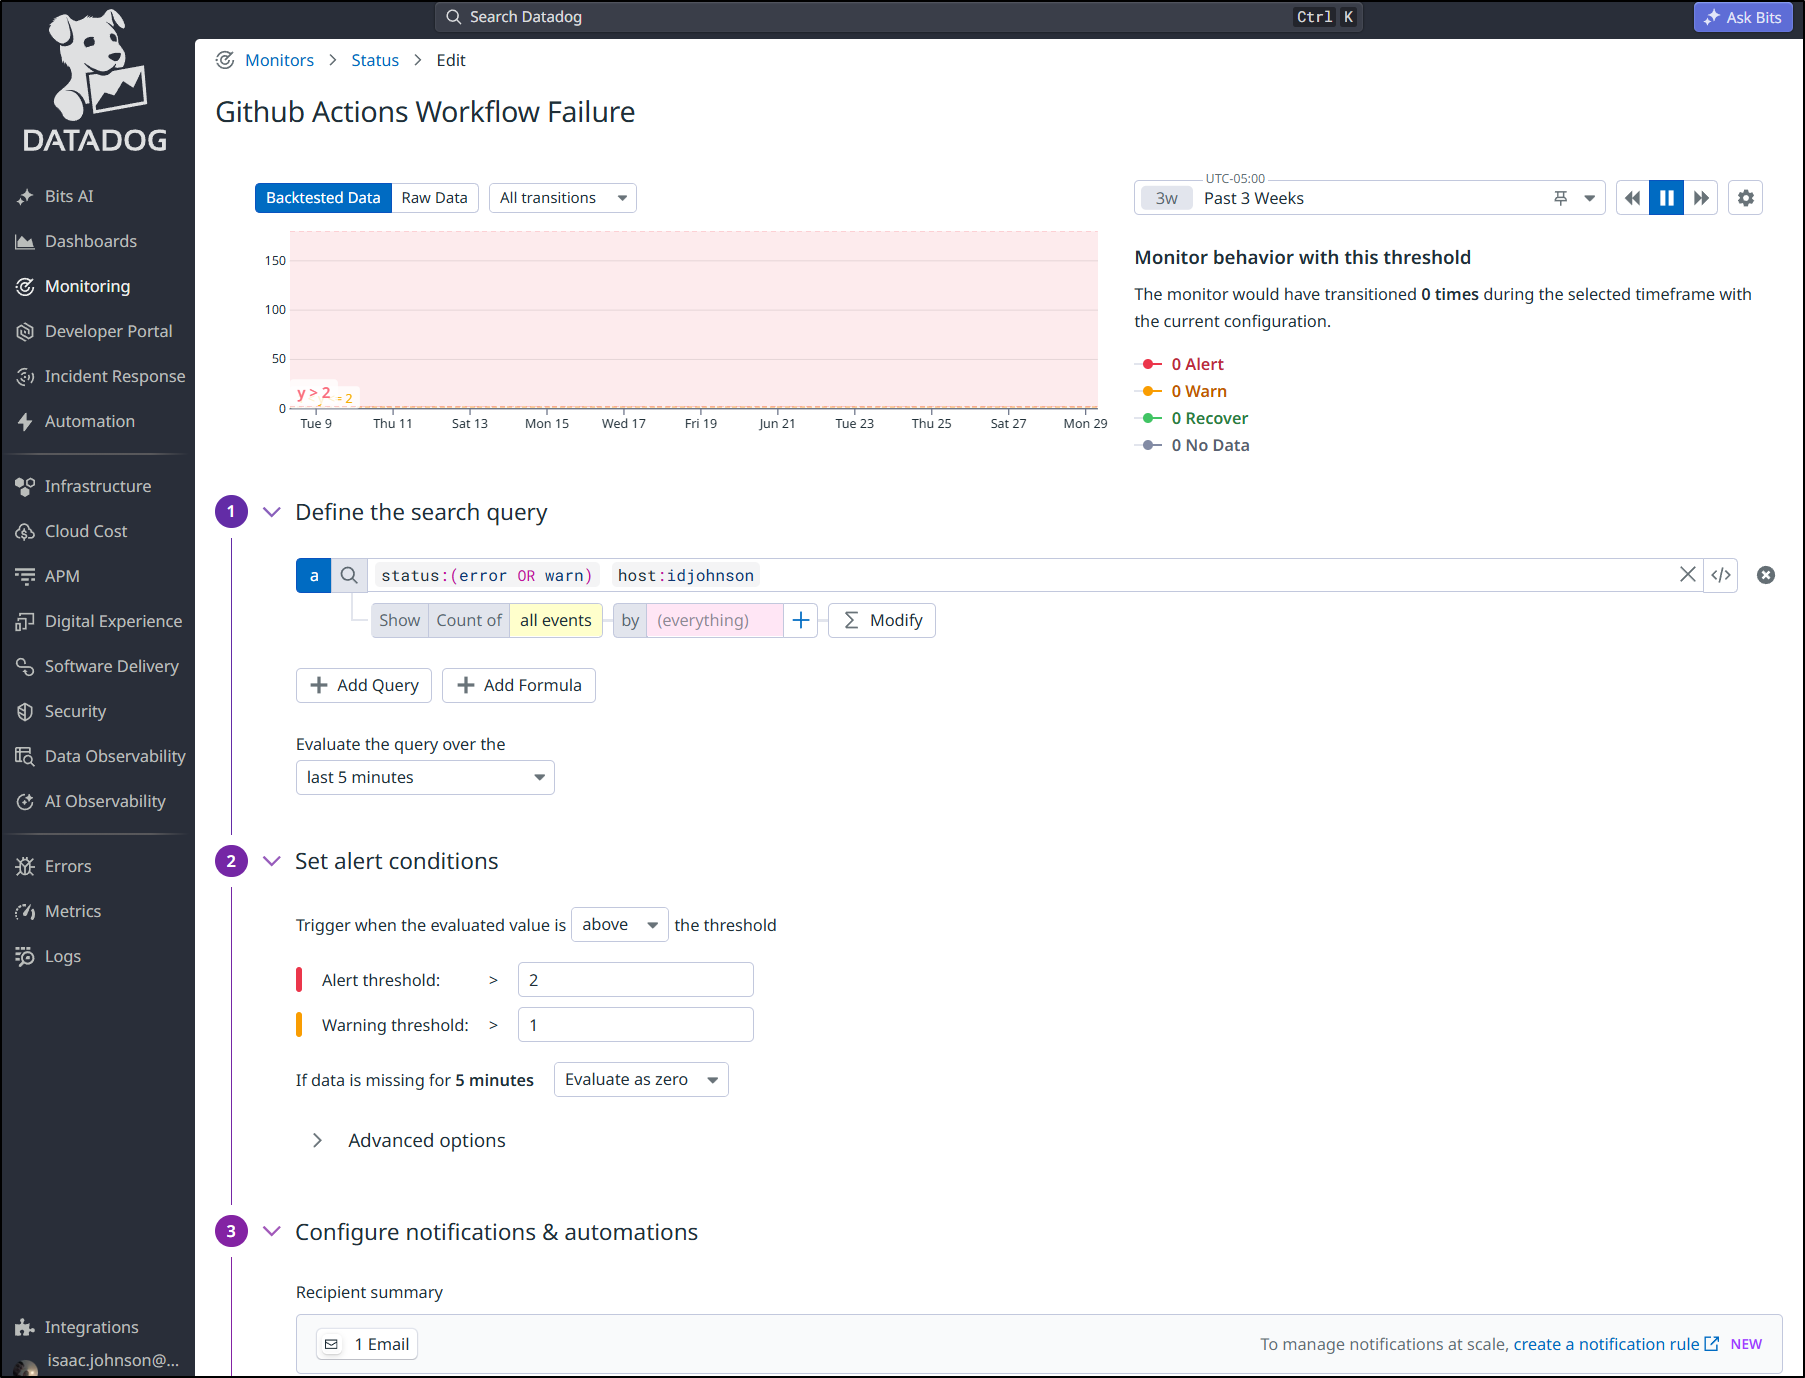Image resolution: width=1805 pixels, height=1378 pixels.
Task: Open Software Delivery section
Action: (111, 666)
